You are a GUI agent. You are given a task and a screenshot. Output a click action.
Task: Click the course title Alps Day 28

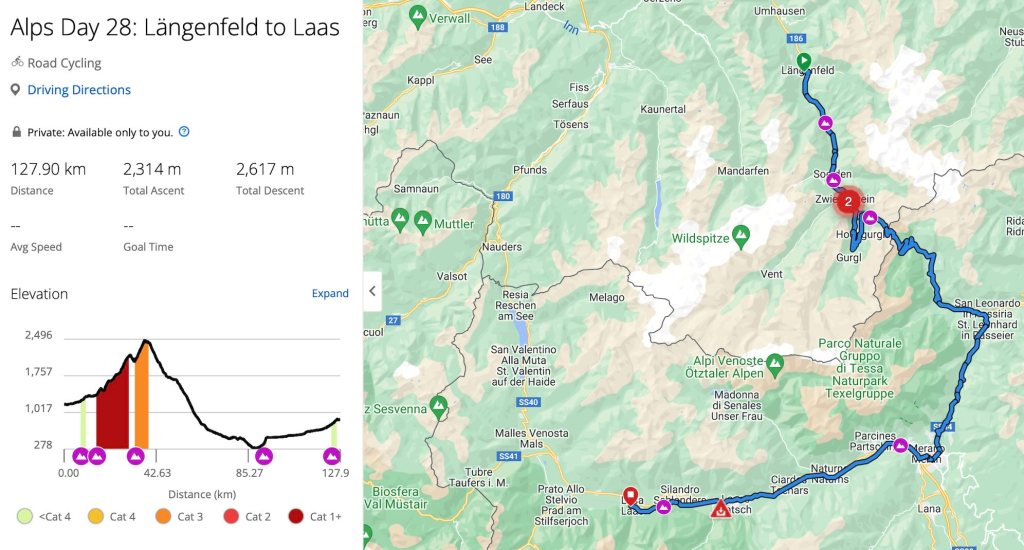pos(175,27)
